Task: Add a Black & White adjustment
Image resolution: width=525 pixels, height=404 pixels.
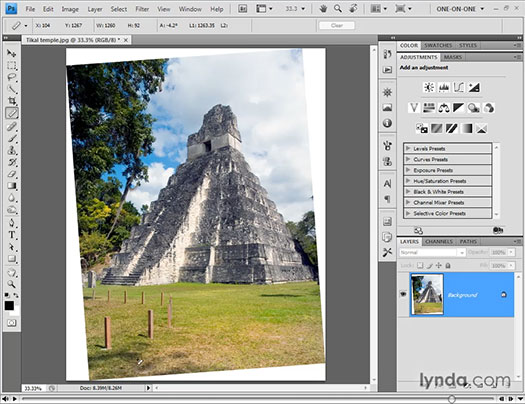Action: pyautogui.click(x=458, y=108)
